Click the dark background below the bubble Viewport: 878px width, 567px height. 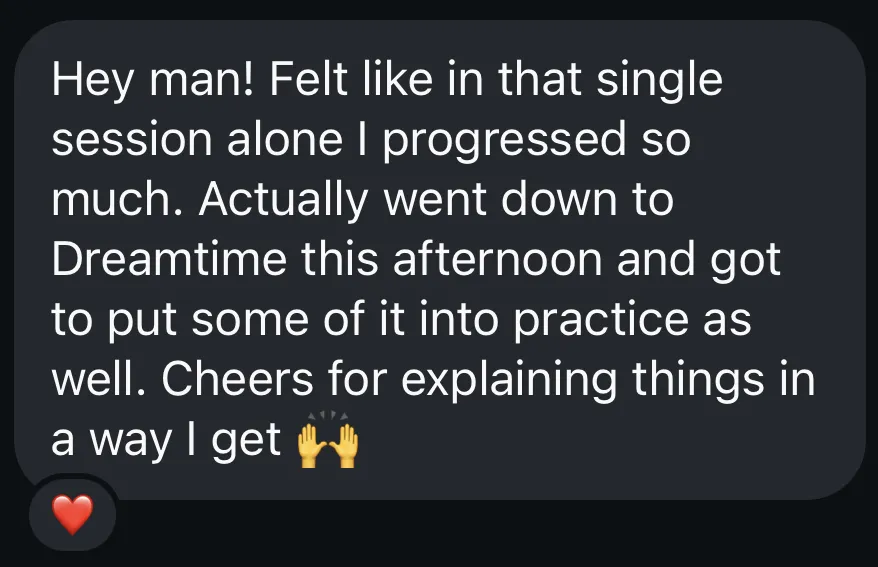coord(500,535)
